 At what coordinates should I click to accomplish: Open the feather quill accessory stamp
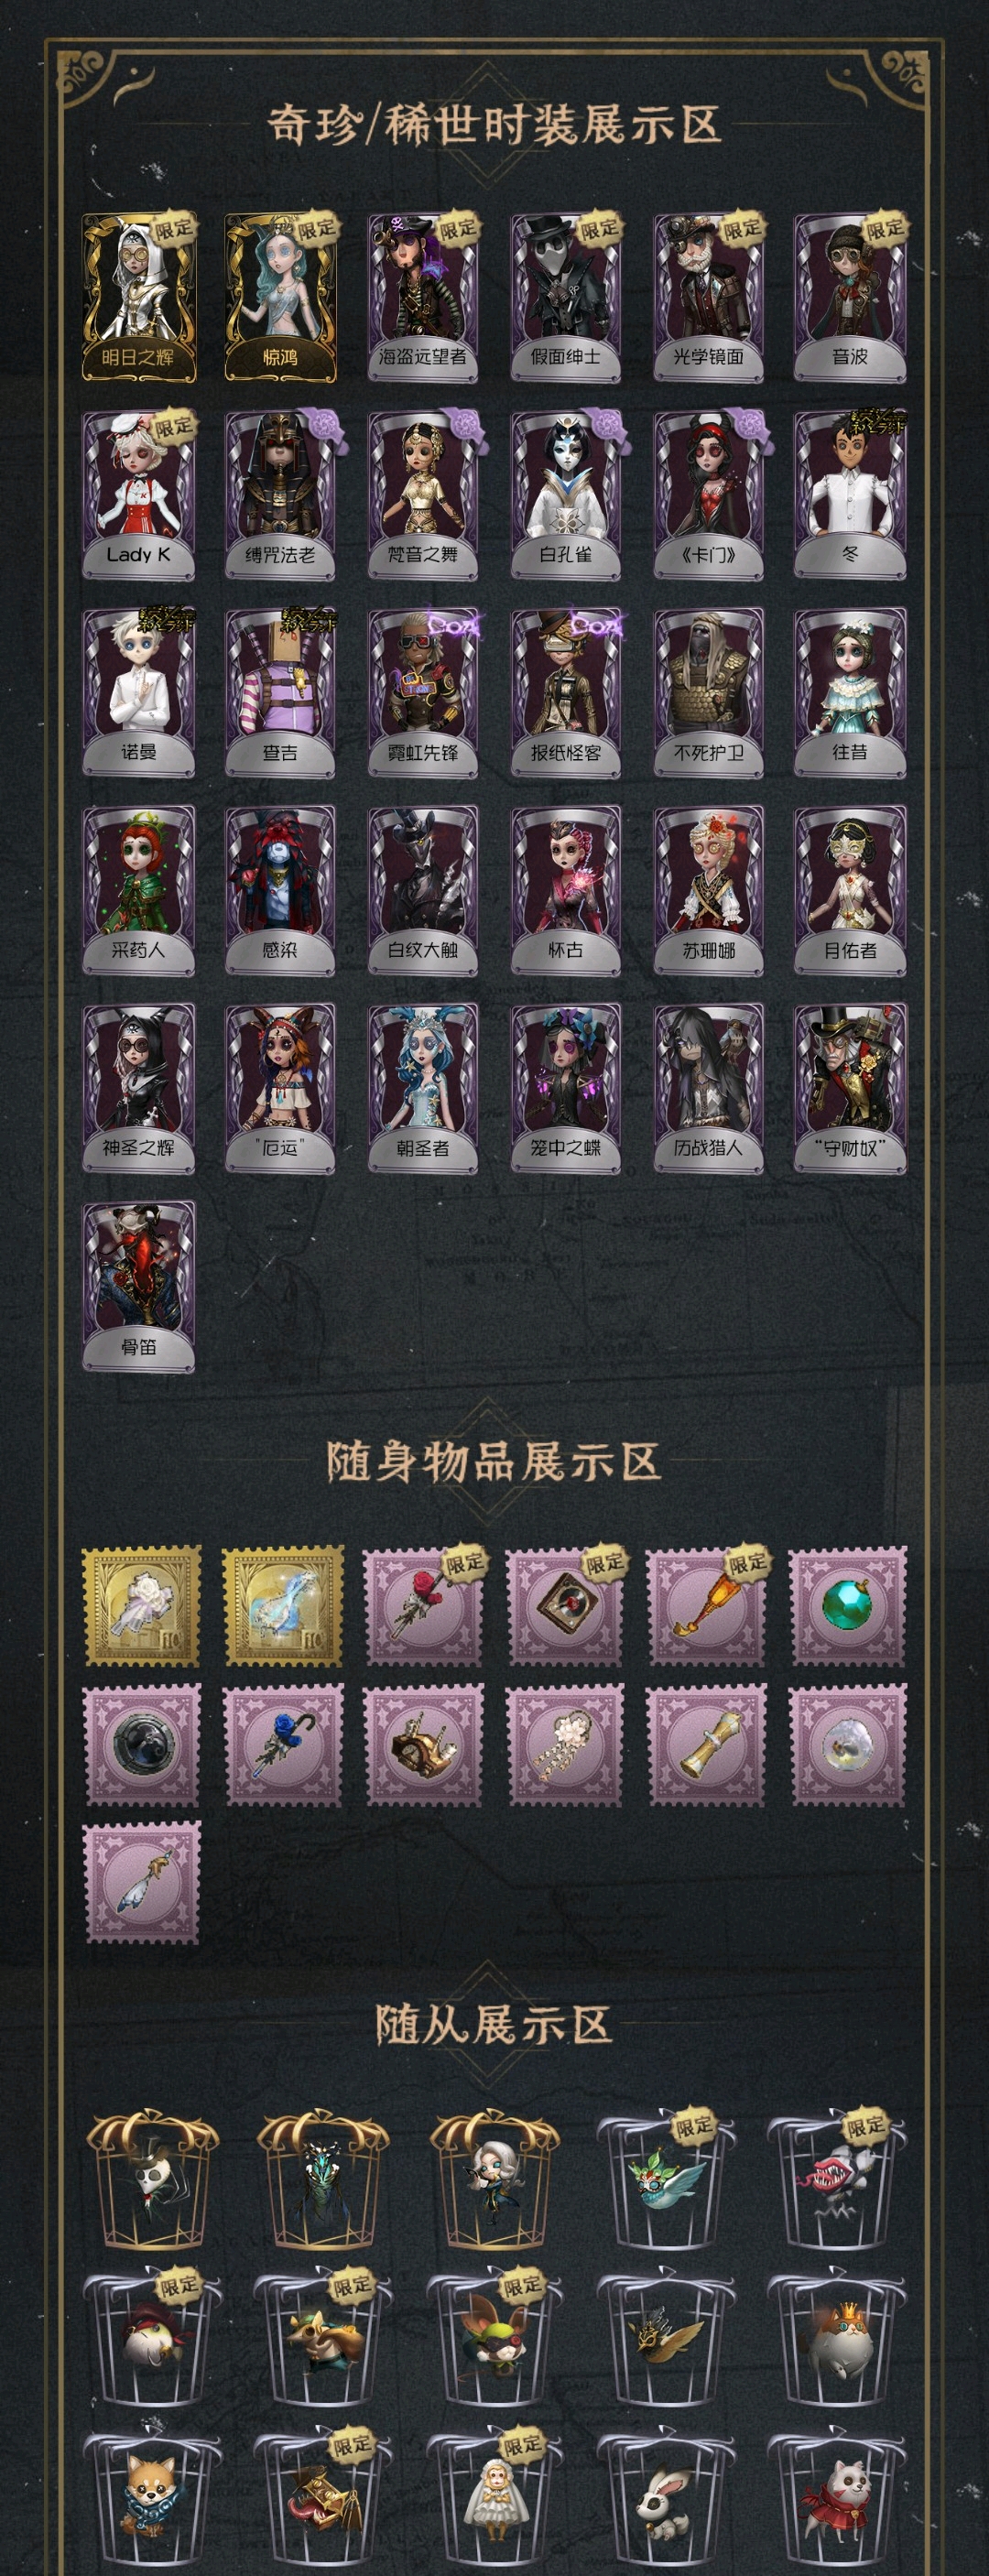pyautogui.click(x=142, y=1883)
